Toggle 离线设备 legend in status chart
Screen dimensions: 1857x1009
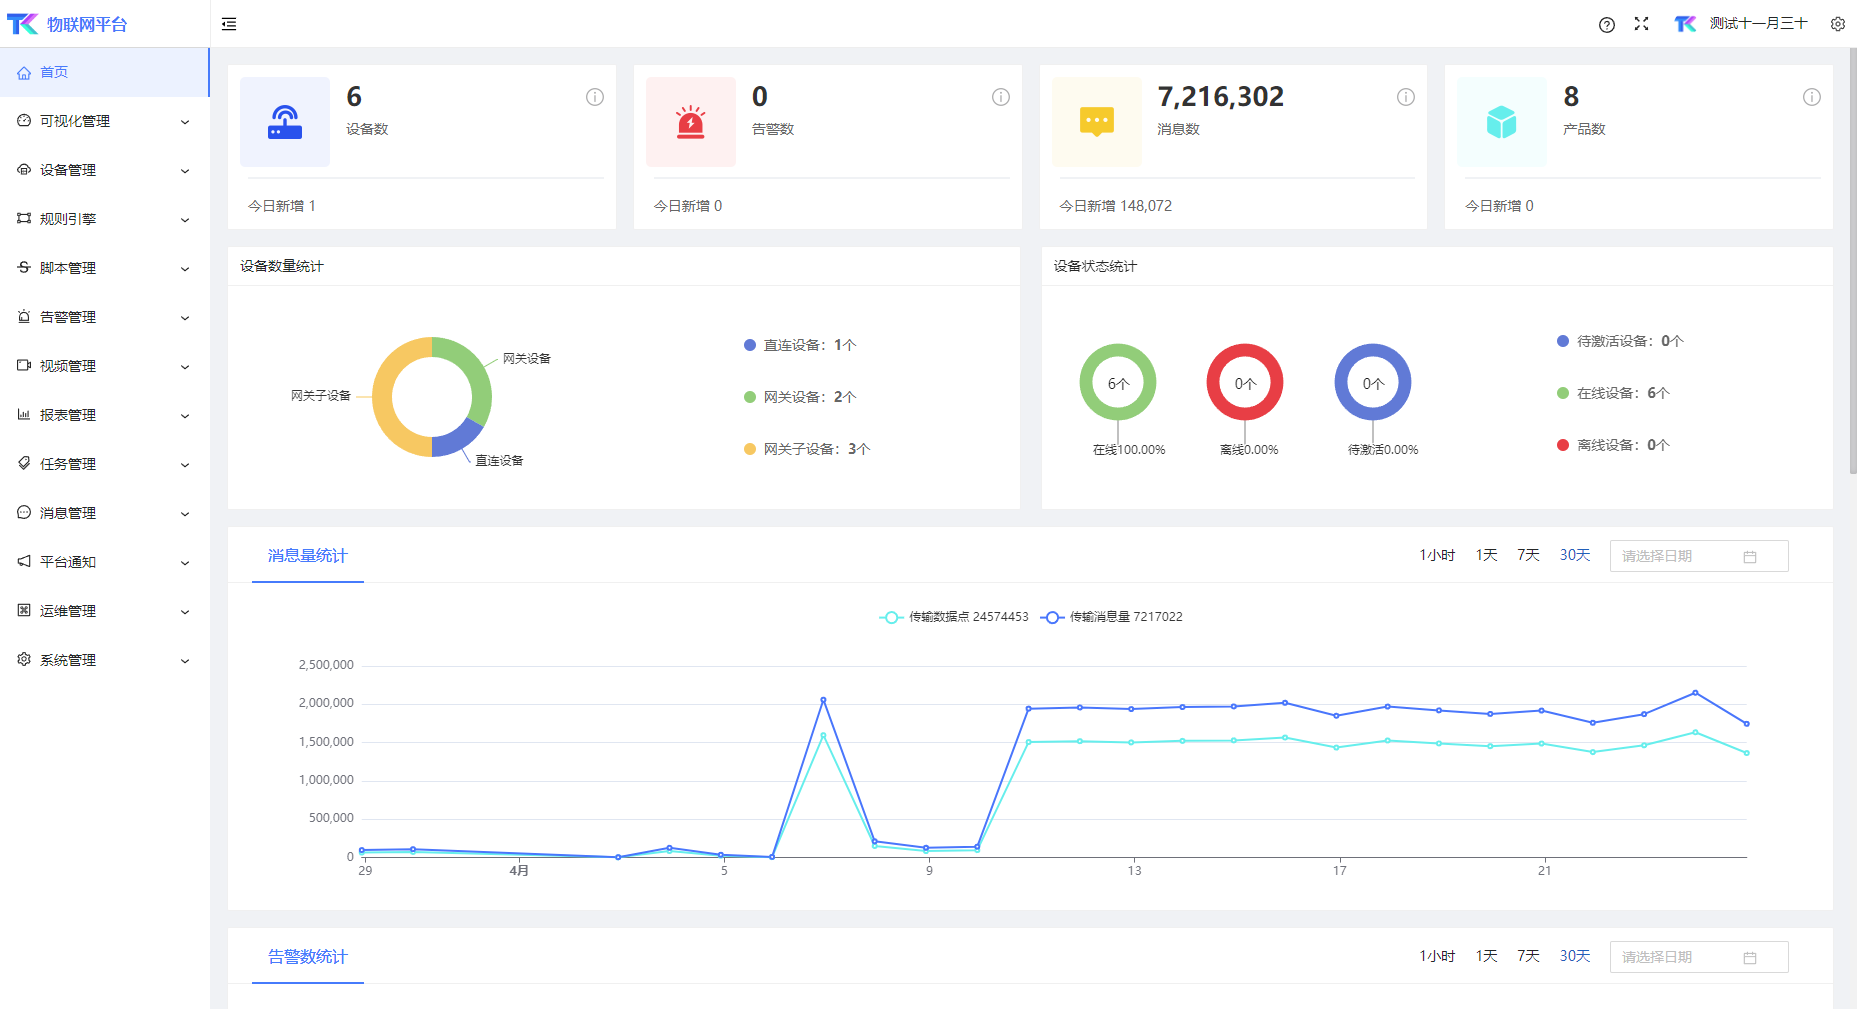click(1613, 445)
